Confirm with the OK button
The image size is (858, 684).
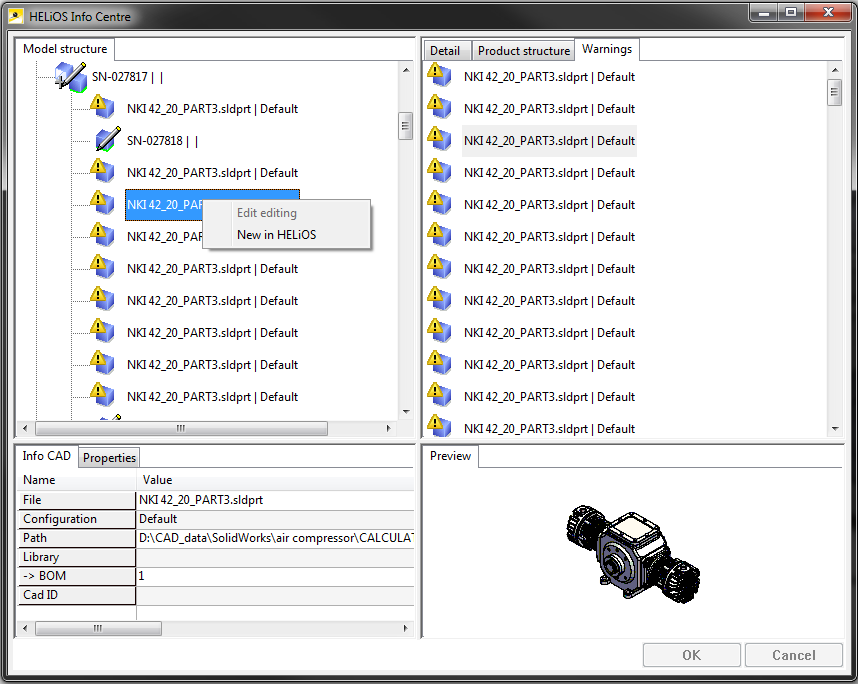(x=692, y=655)
